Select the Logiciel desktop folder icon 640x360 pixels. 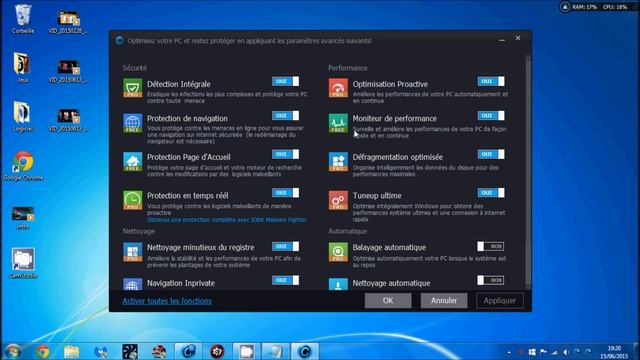pos(23,117)
